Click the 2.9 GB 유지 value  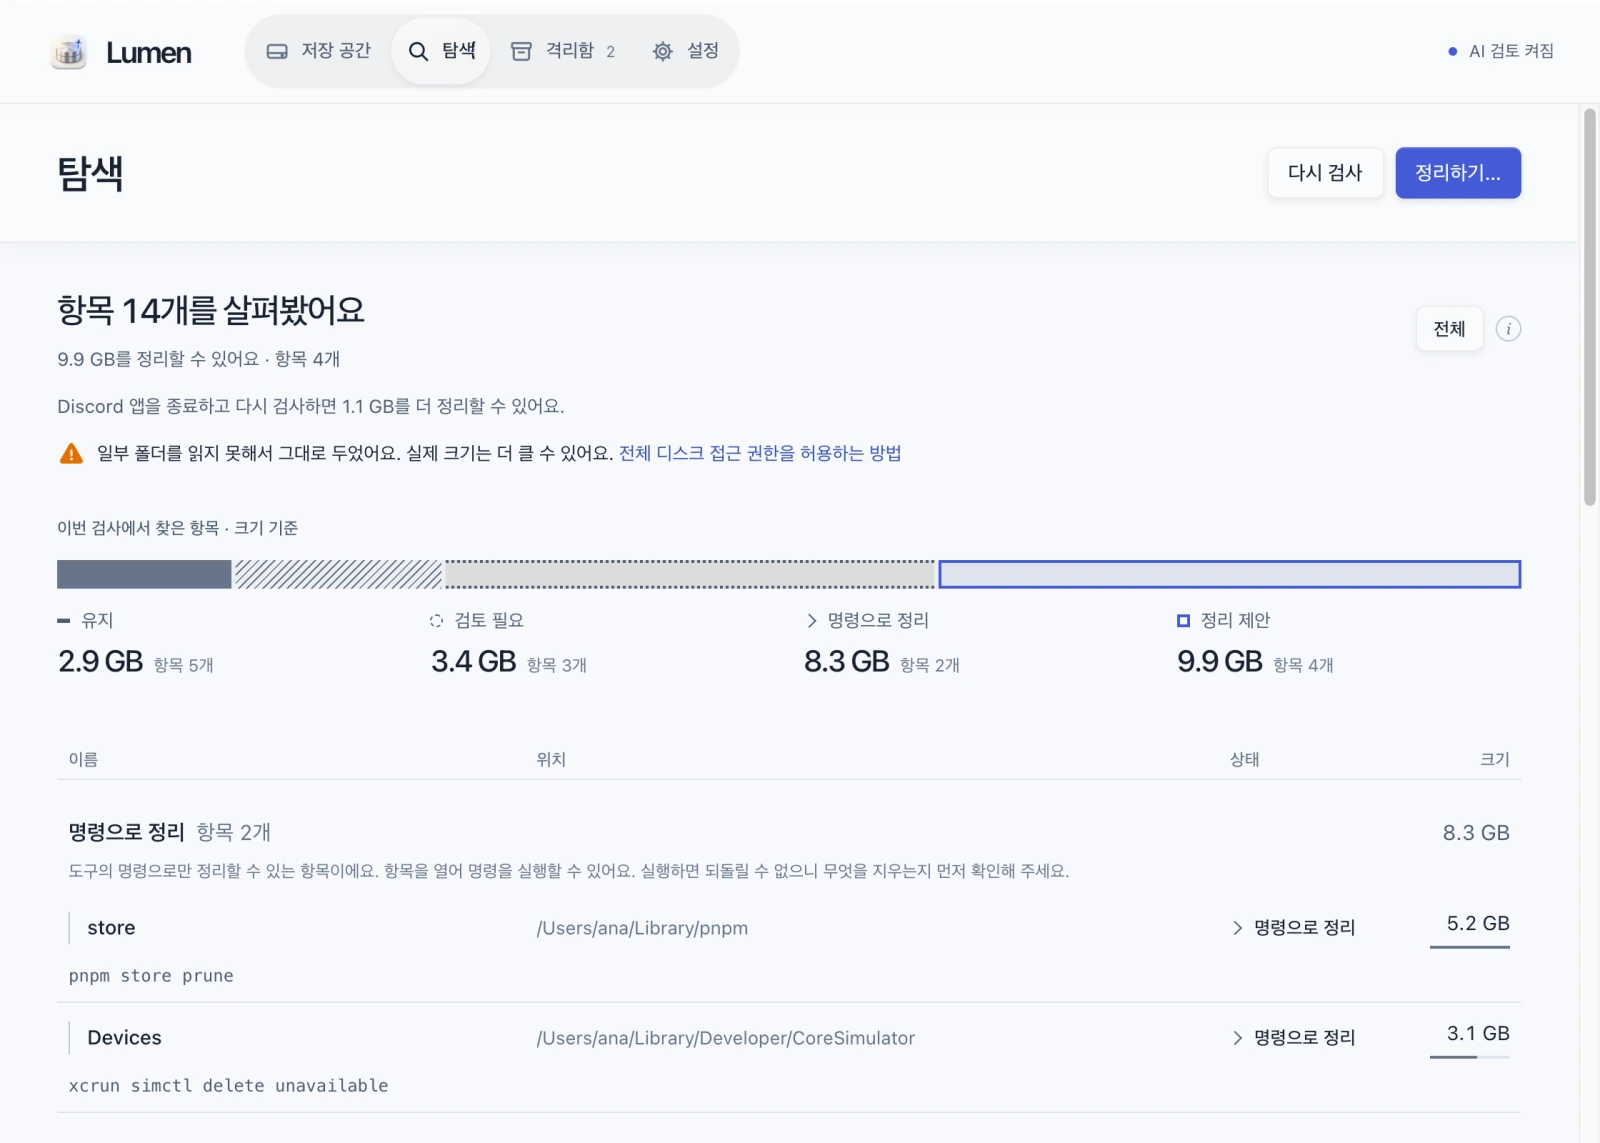click(100, 662)
